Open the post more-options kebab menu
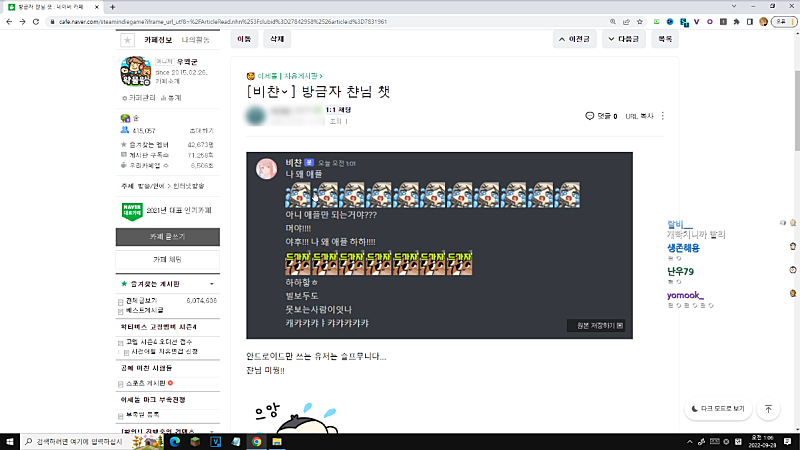 (x=663, y=116)
